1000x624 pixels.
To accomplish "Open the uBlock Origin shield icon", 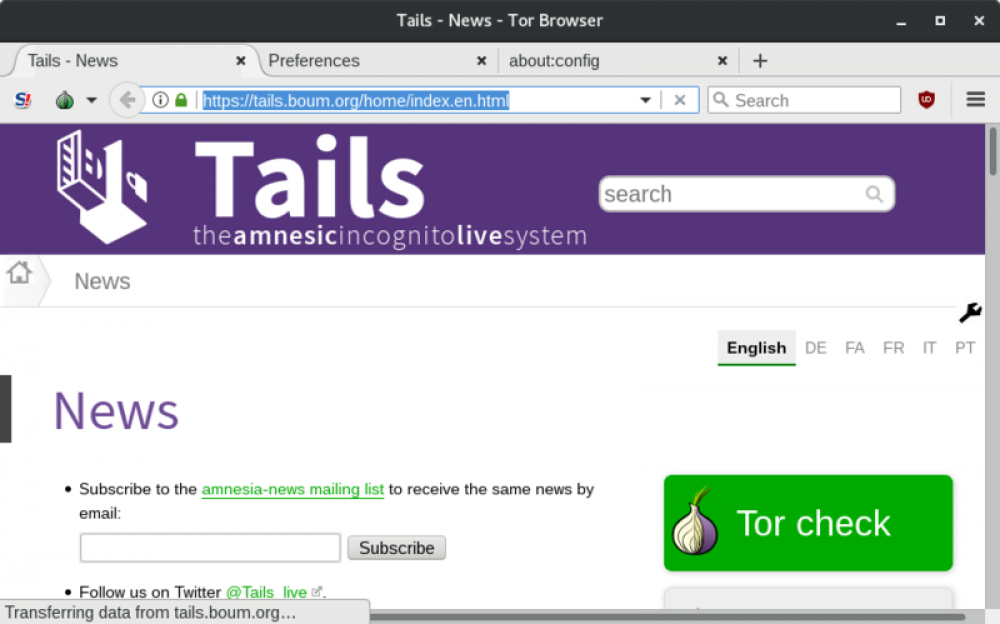I will click(926, 100).
